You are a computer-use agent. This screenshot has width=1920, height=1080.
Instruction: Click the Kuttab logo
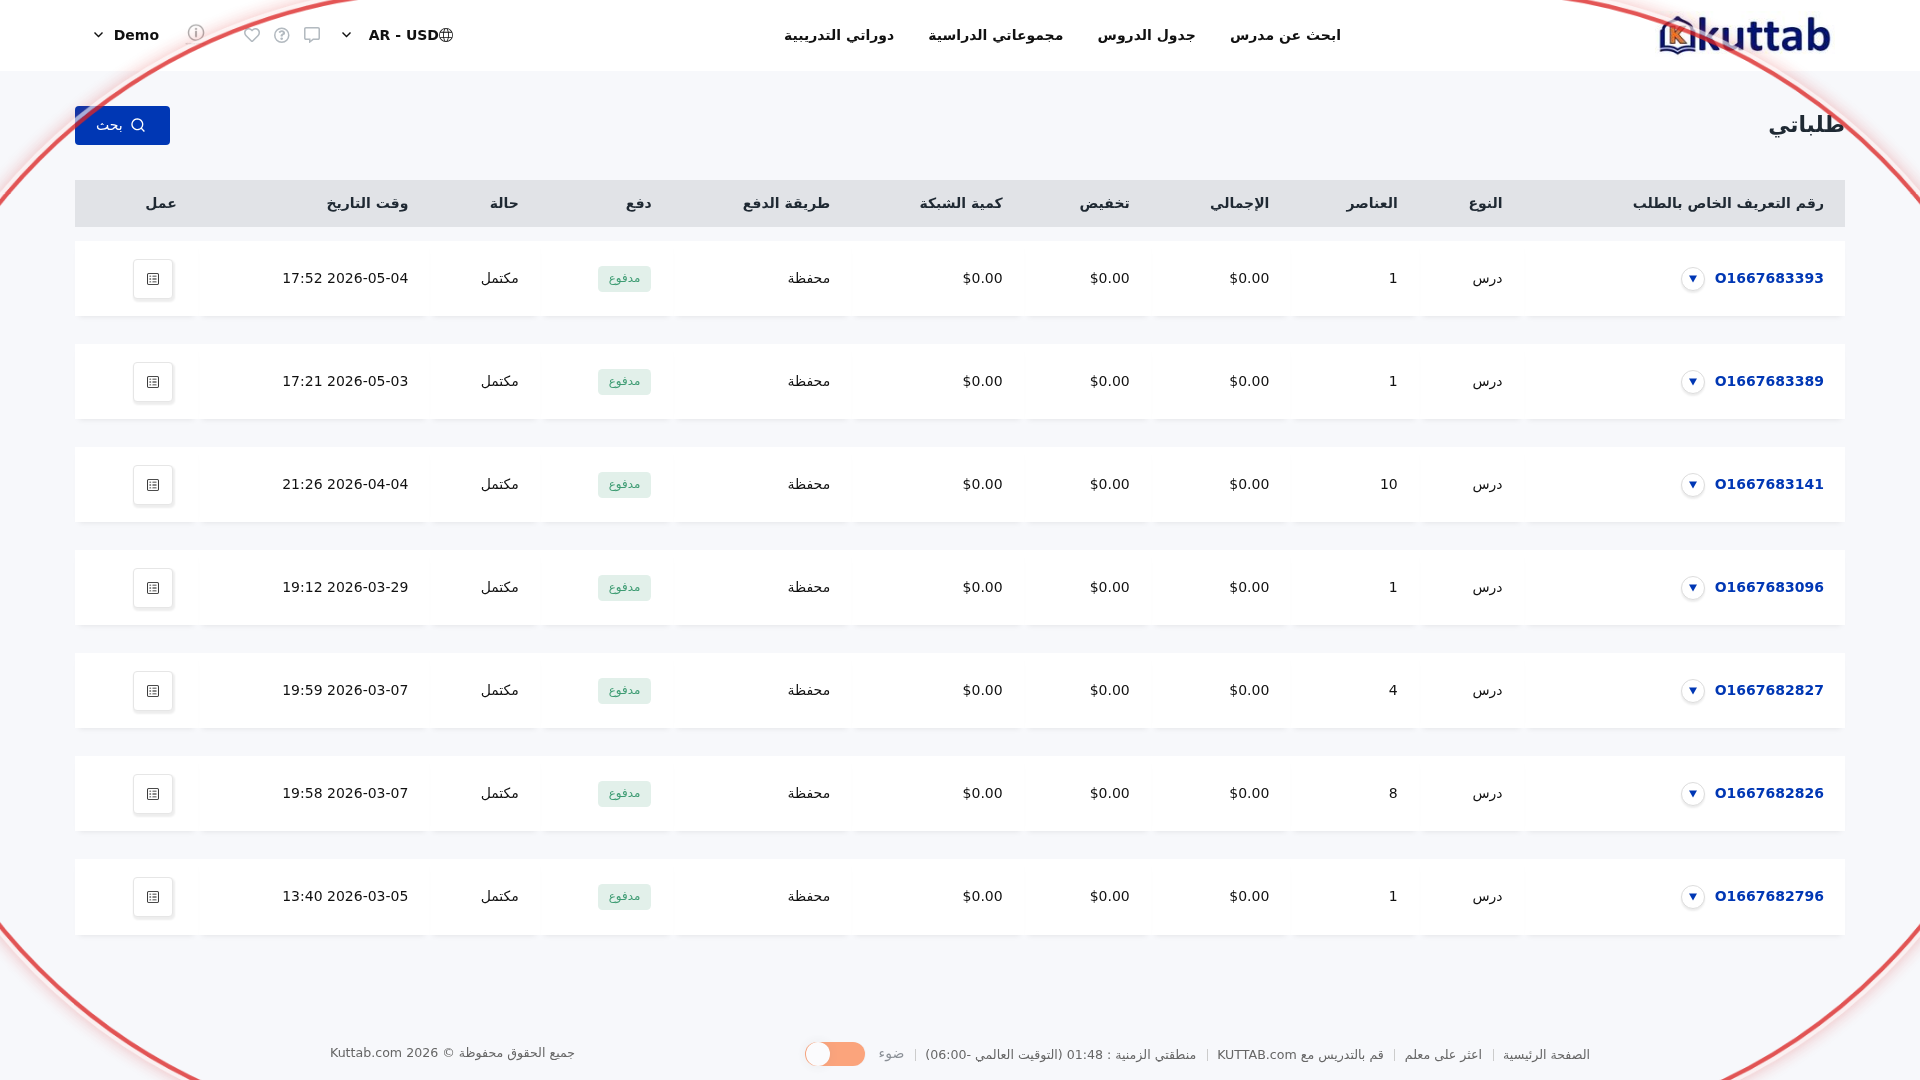point(1744,35)
